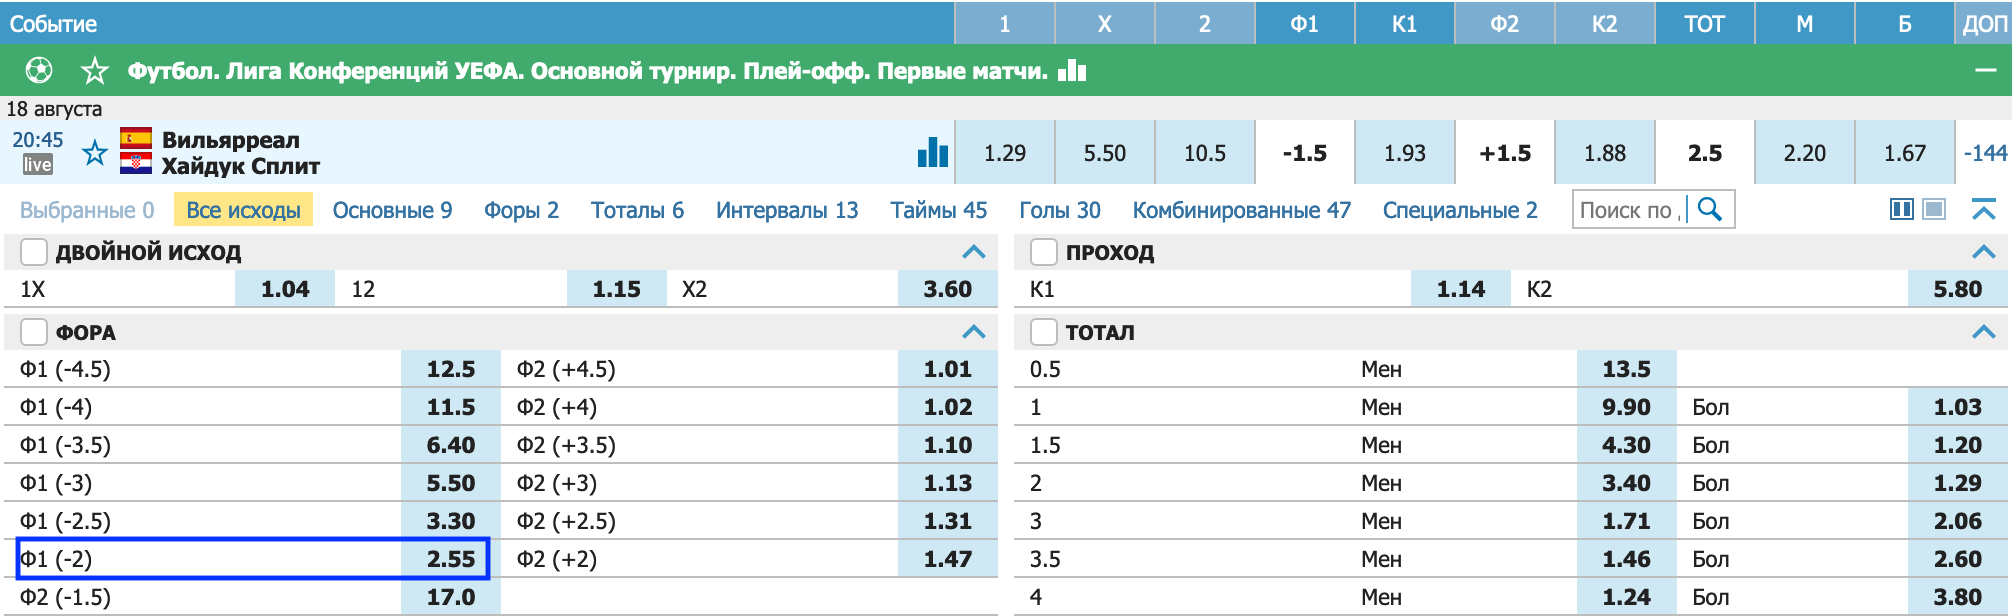Click the search magnifier icon
The height and width of the screenshot is (616, 2012).
point(1710,209)
